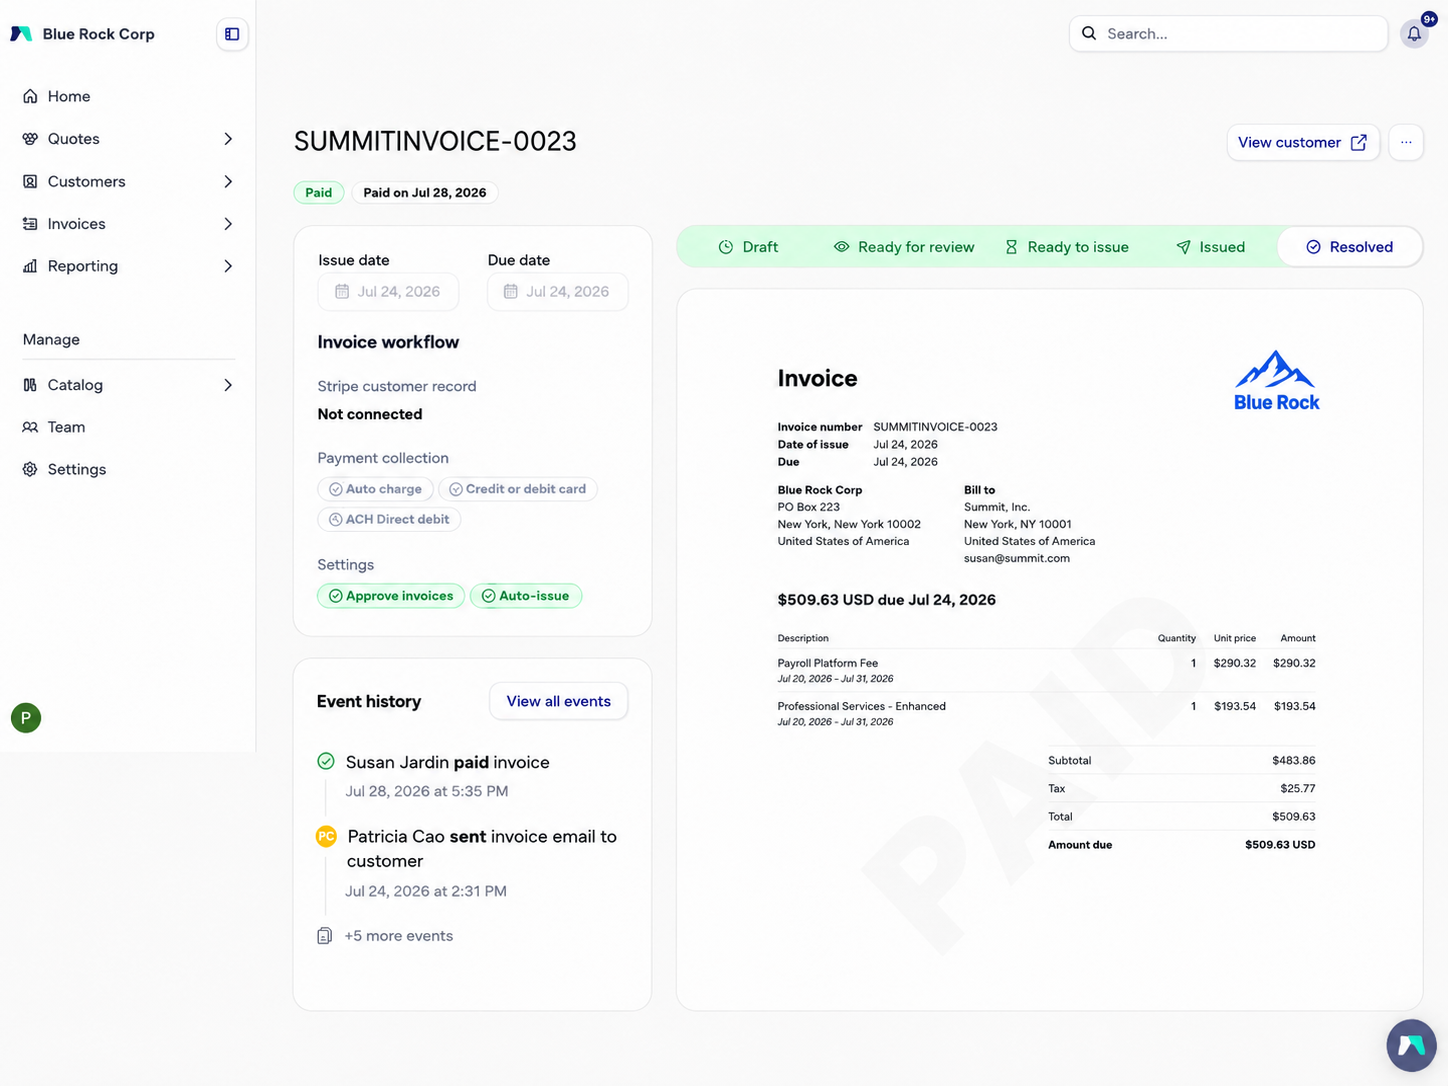Click the external link icon on View customer
This screenshot has height=1086, width=1448.
click(x=1358, y=142)
